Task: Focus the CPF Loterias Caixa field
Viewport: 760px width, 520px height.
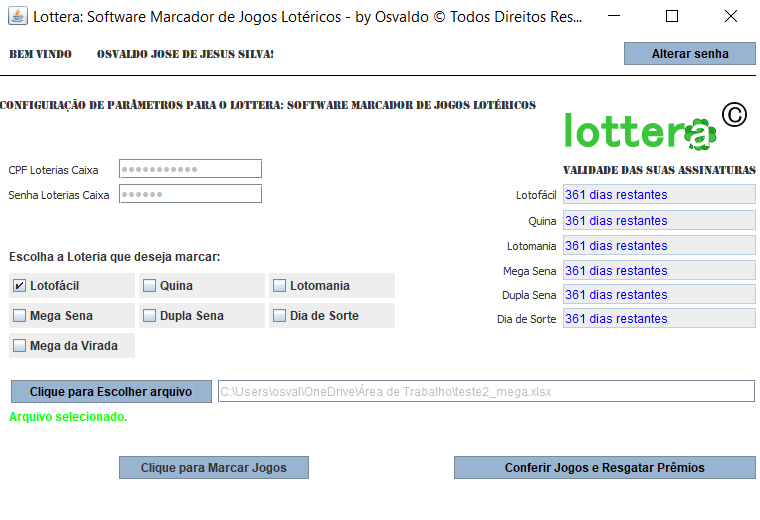Action: [190, 169]
